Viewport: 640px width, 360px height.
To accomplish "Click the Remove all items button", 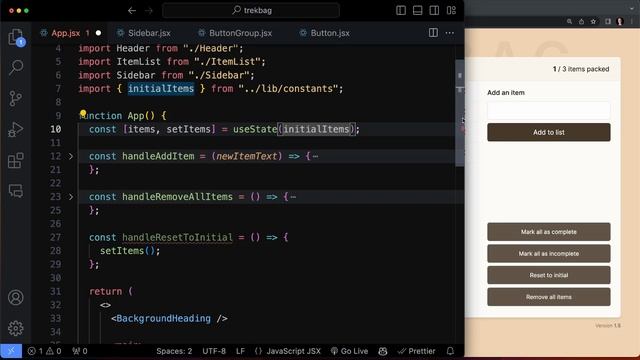I will 549,297.
